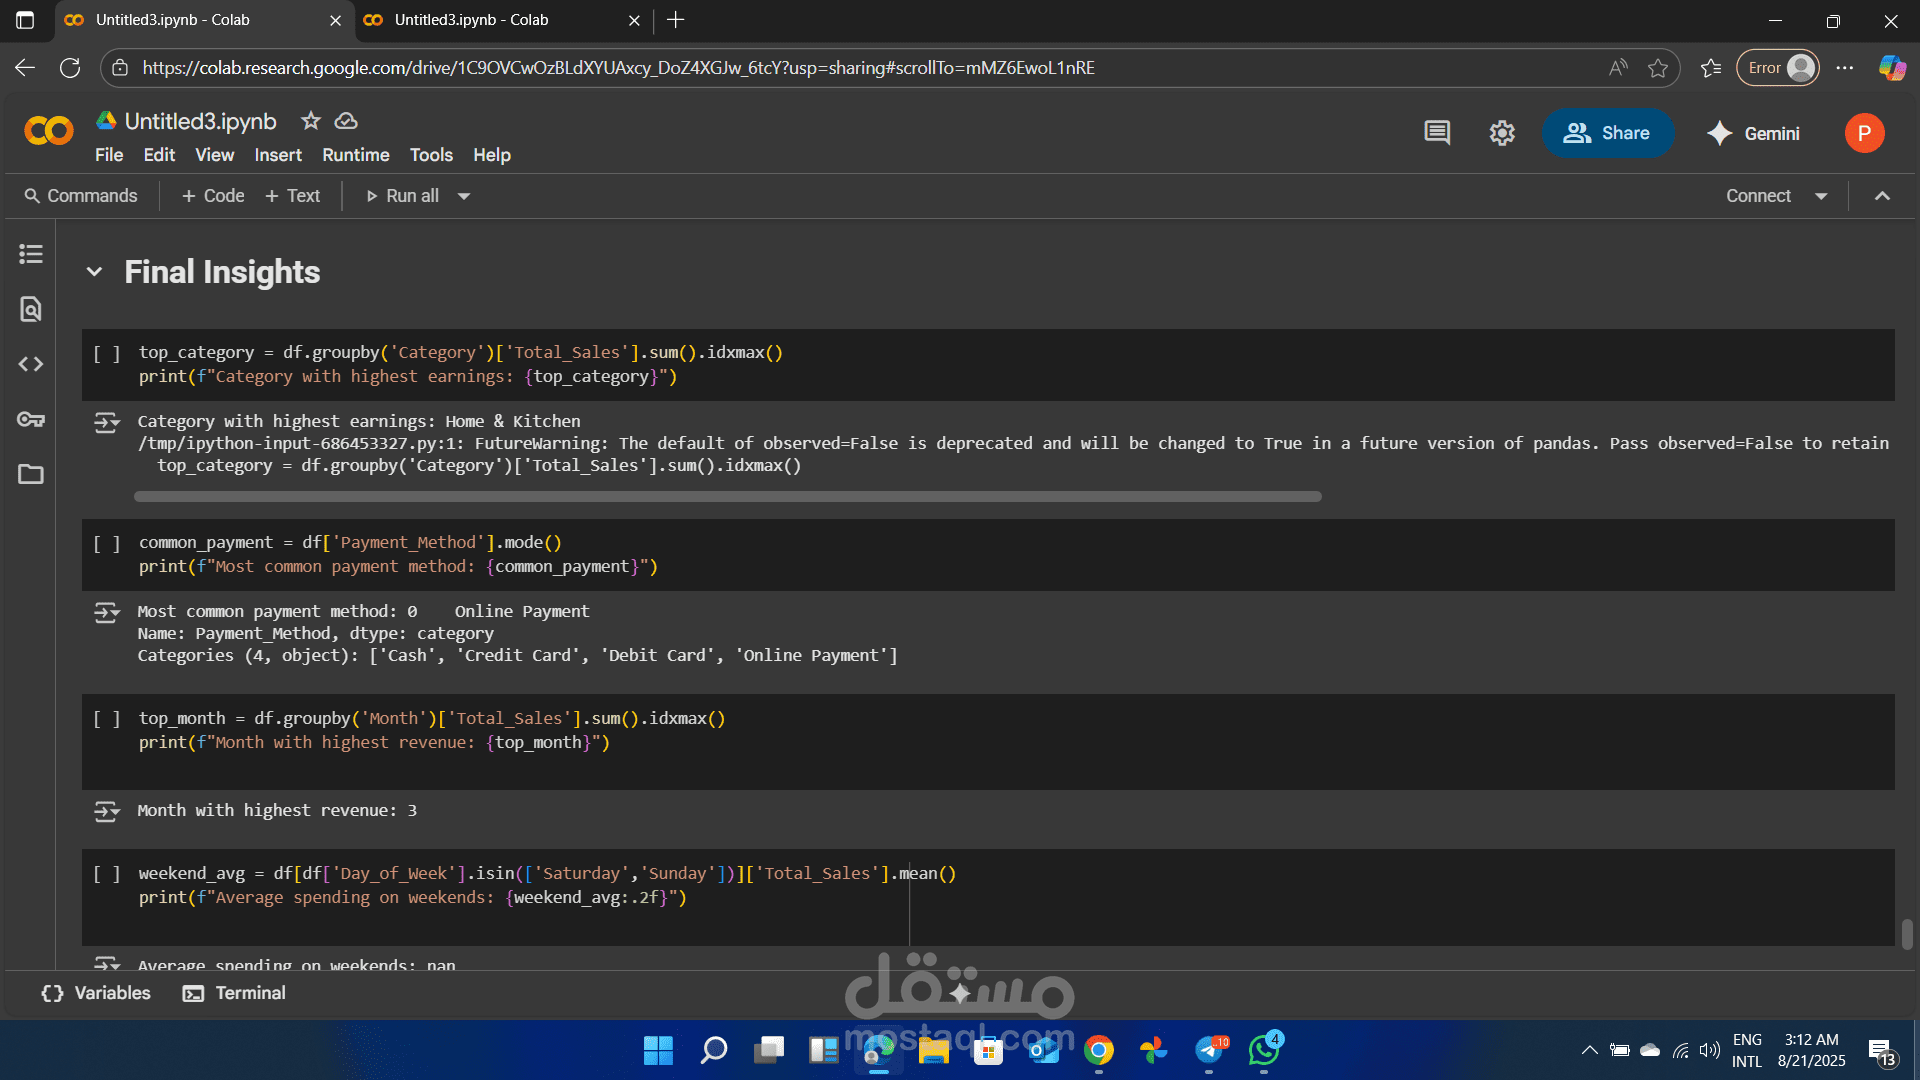Viewport: 1920px width, 1080px height.
Task: Click browser refresh button
Action: coord(70,68)
